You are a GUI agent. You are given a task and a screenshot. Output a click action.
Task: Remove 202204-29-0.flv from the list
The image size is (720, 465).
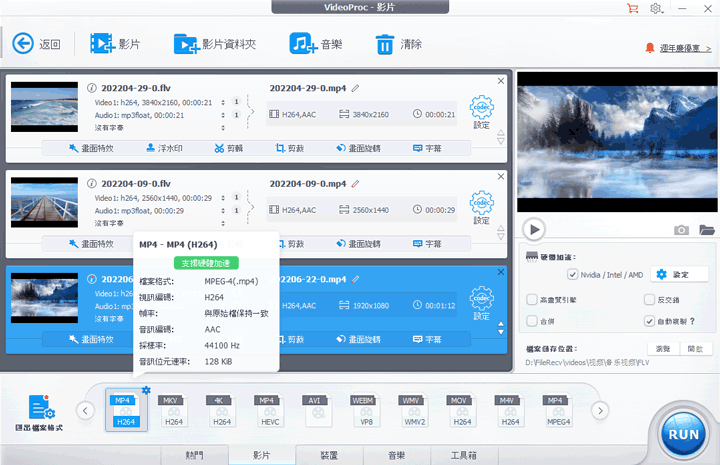tap(501, 81)
